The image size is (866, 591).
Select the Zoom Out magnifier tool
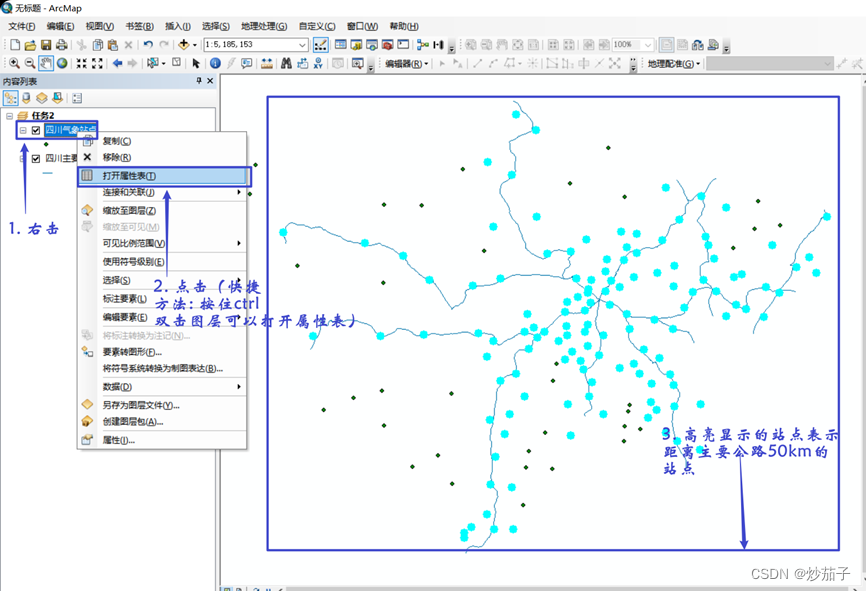(30, 64)
